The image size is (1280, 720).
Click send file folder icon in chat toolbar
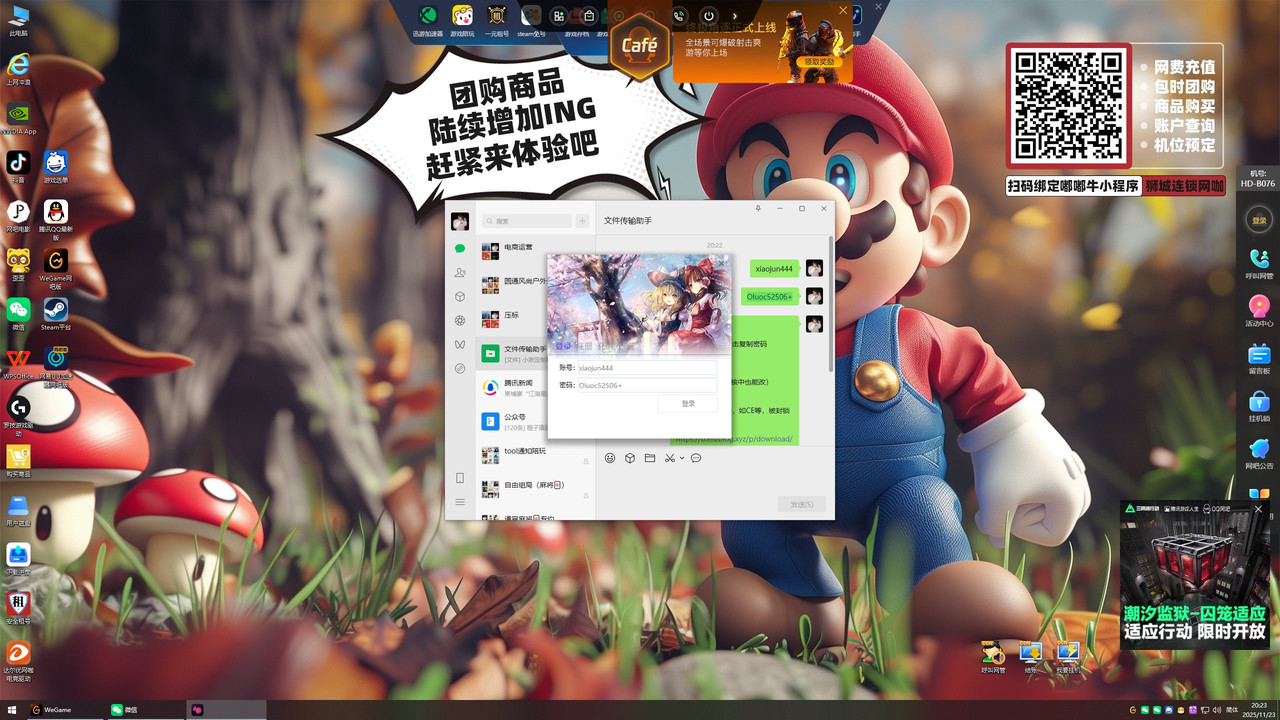point(650,458)
